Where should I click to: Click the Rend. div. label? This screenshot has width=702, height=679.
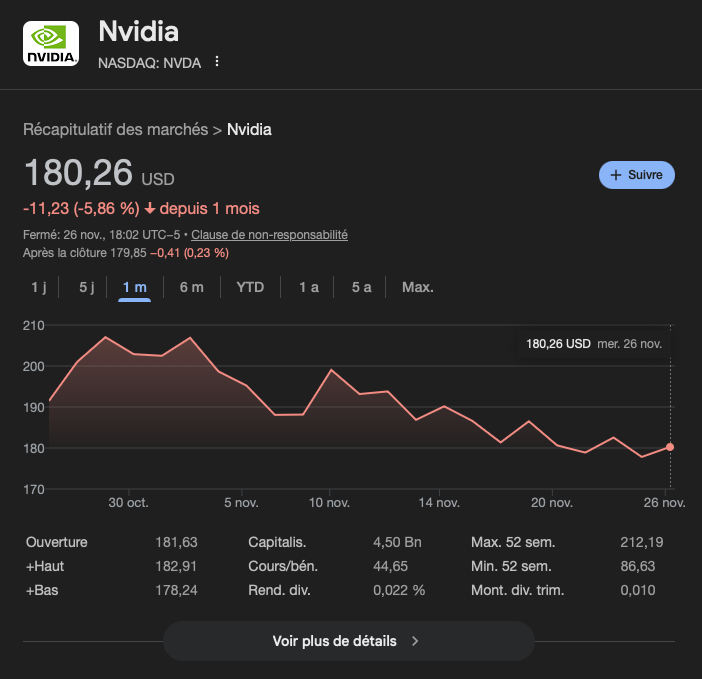(279, 590)
